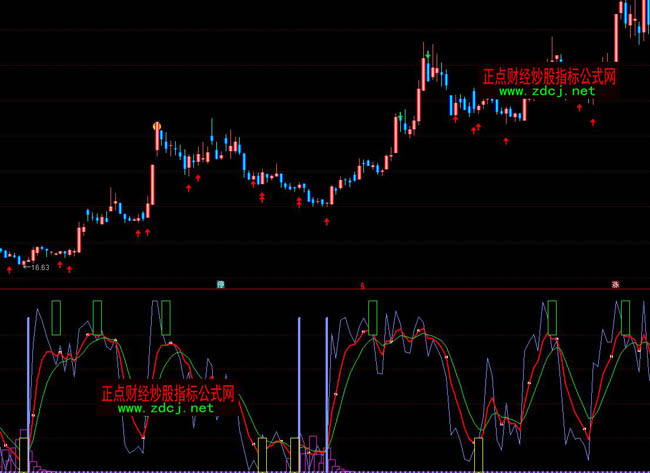Click the green down arrow above the candlesticks

pos(429,51)
